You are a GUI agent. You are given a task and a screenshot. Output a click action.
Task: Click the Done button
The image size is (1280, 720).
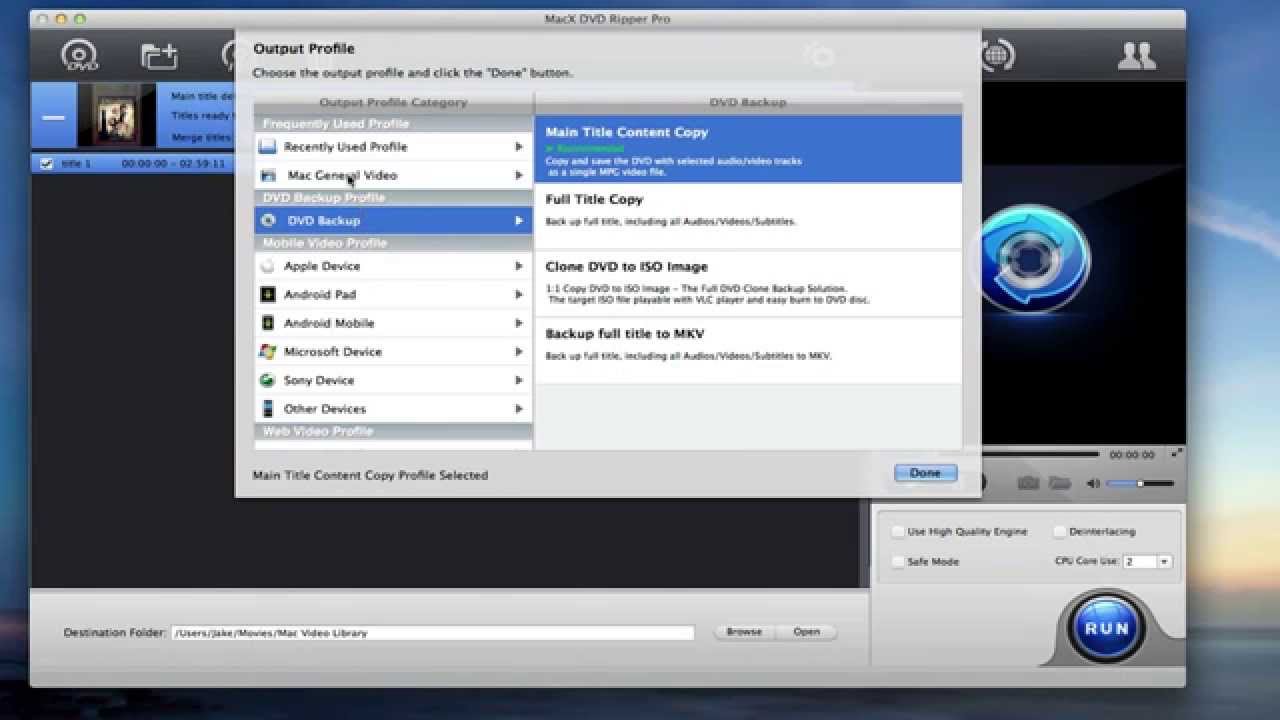tap(925, 473)
